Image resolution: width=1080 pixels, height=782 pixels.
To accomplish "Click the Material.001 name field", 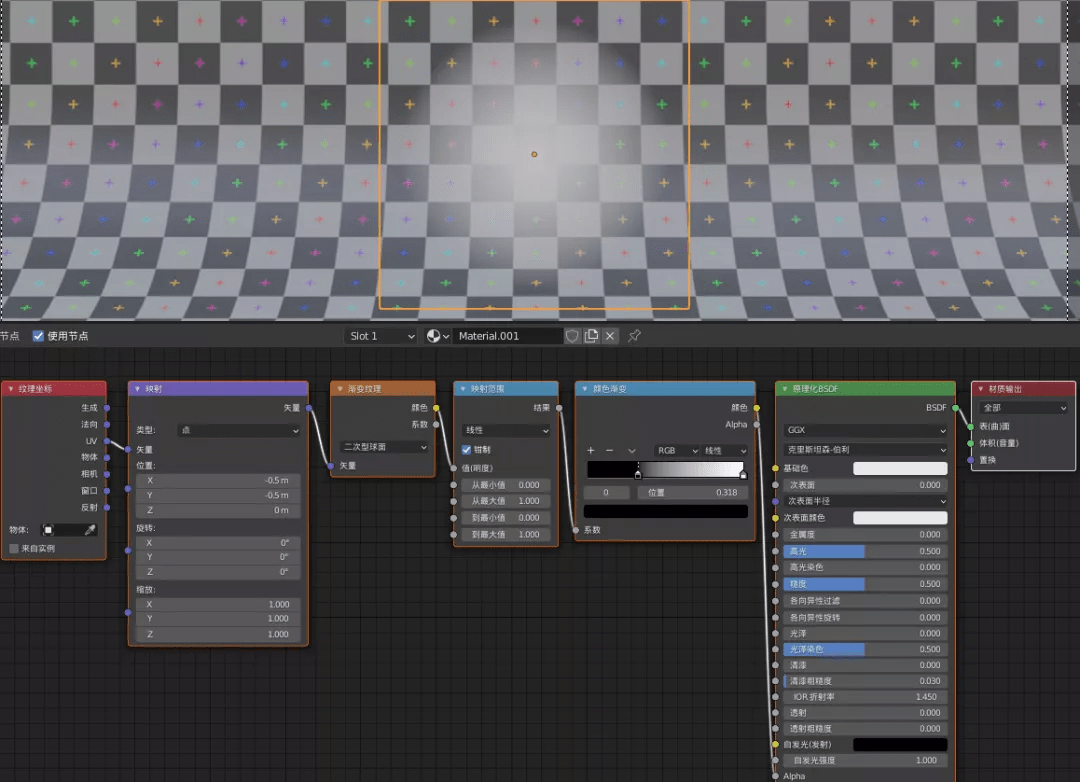I will (x=508, y=336).
